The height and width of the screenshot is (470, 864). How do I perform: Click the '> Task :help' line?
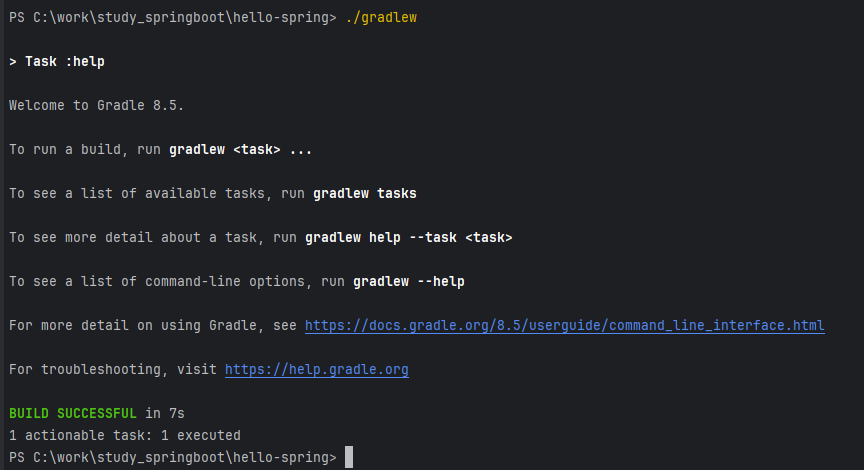click(x=57, y=62)
